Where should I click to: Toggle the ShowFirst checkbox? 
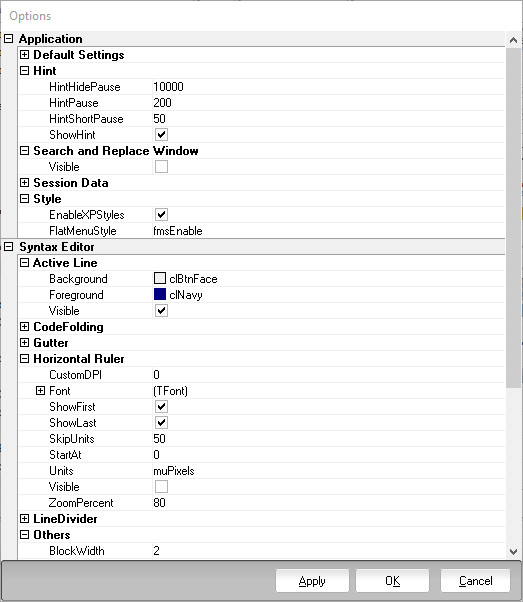pyautogui.click(x=161, y=407)
